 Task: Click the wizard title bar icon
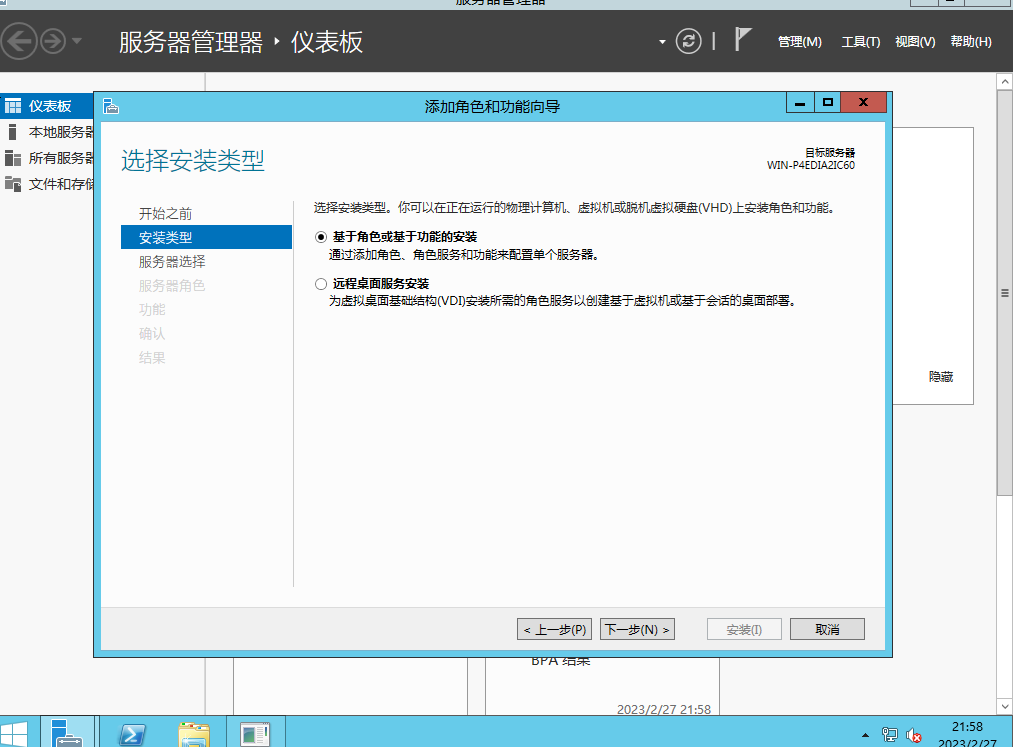pos(110,106)
